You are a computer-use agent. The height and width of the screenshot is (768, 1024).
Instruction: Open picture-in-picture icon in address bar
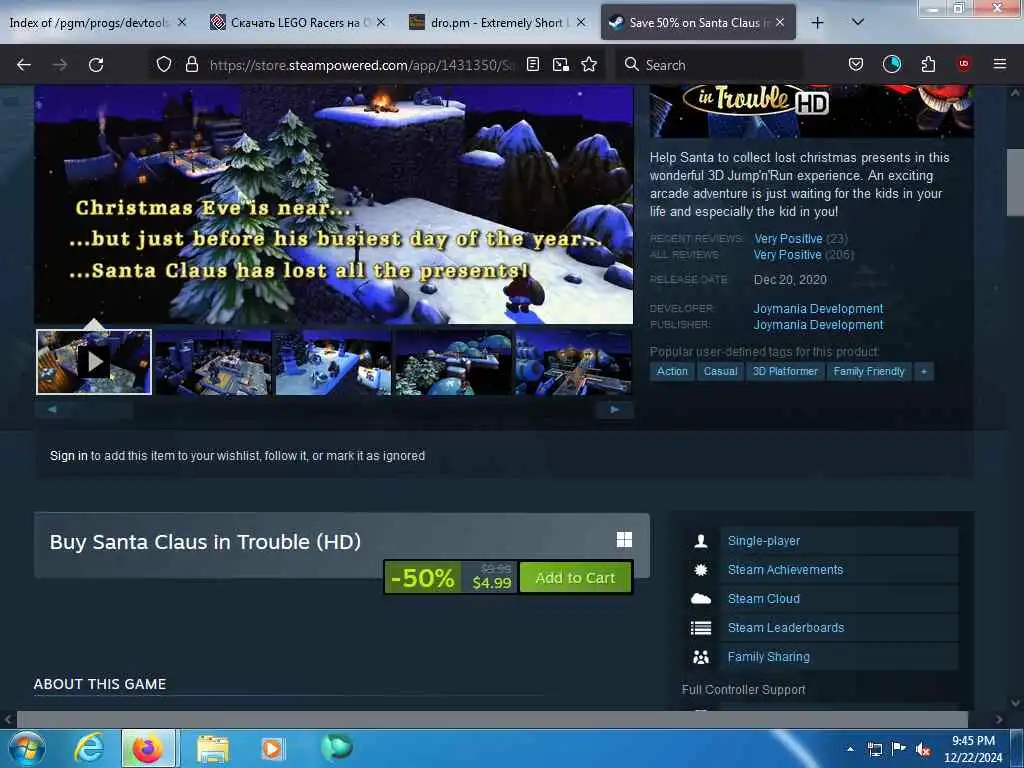tap(560, 64)
